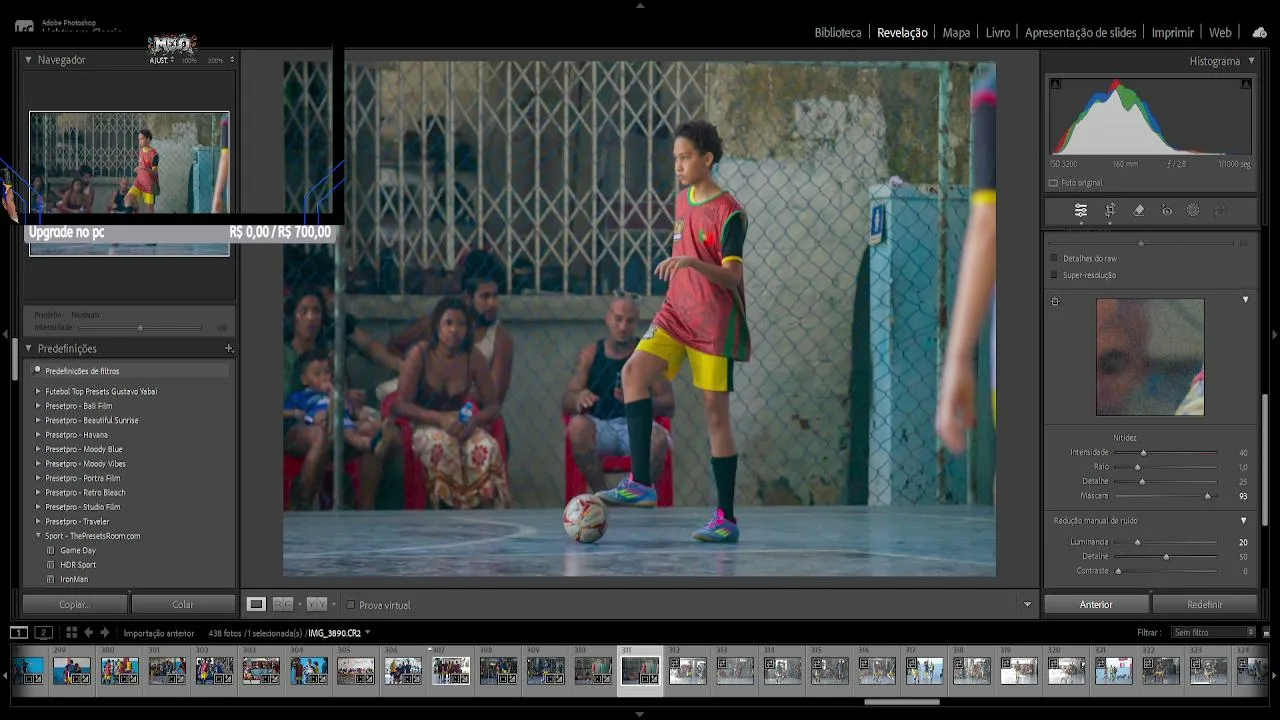Enable Prova virtual checkbox

(350, 605)
